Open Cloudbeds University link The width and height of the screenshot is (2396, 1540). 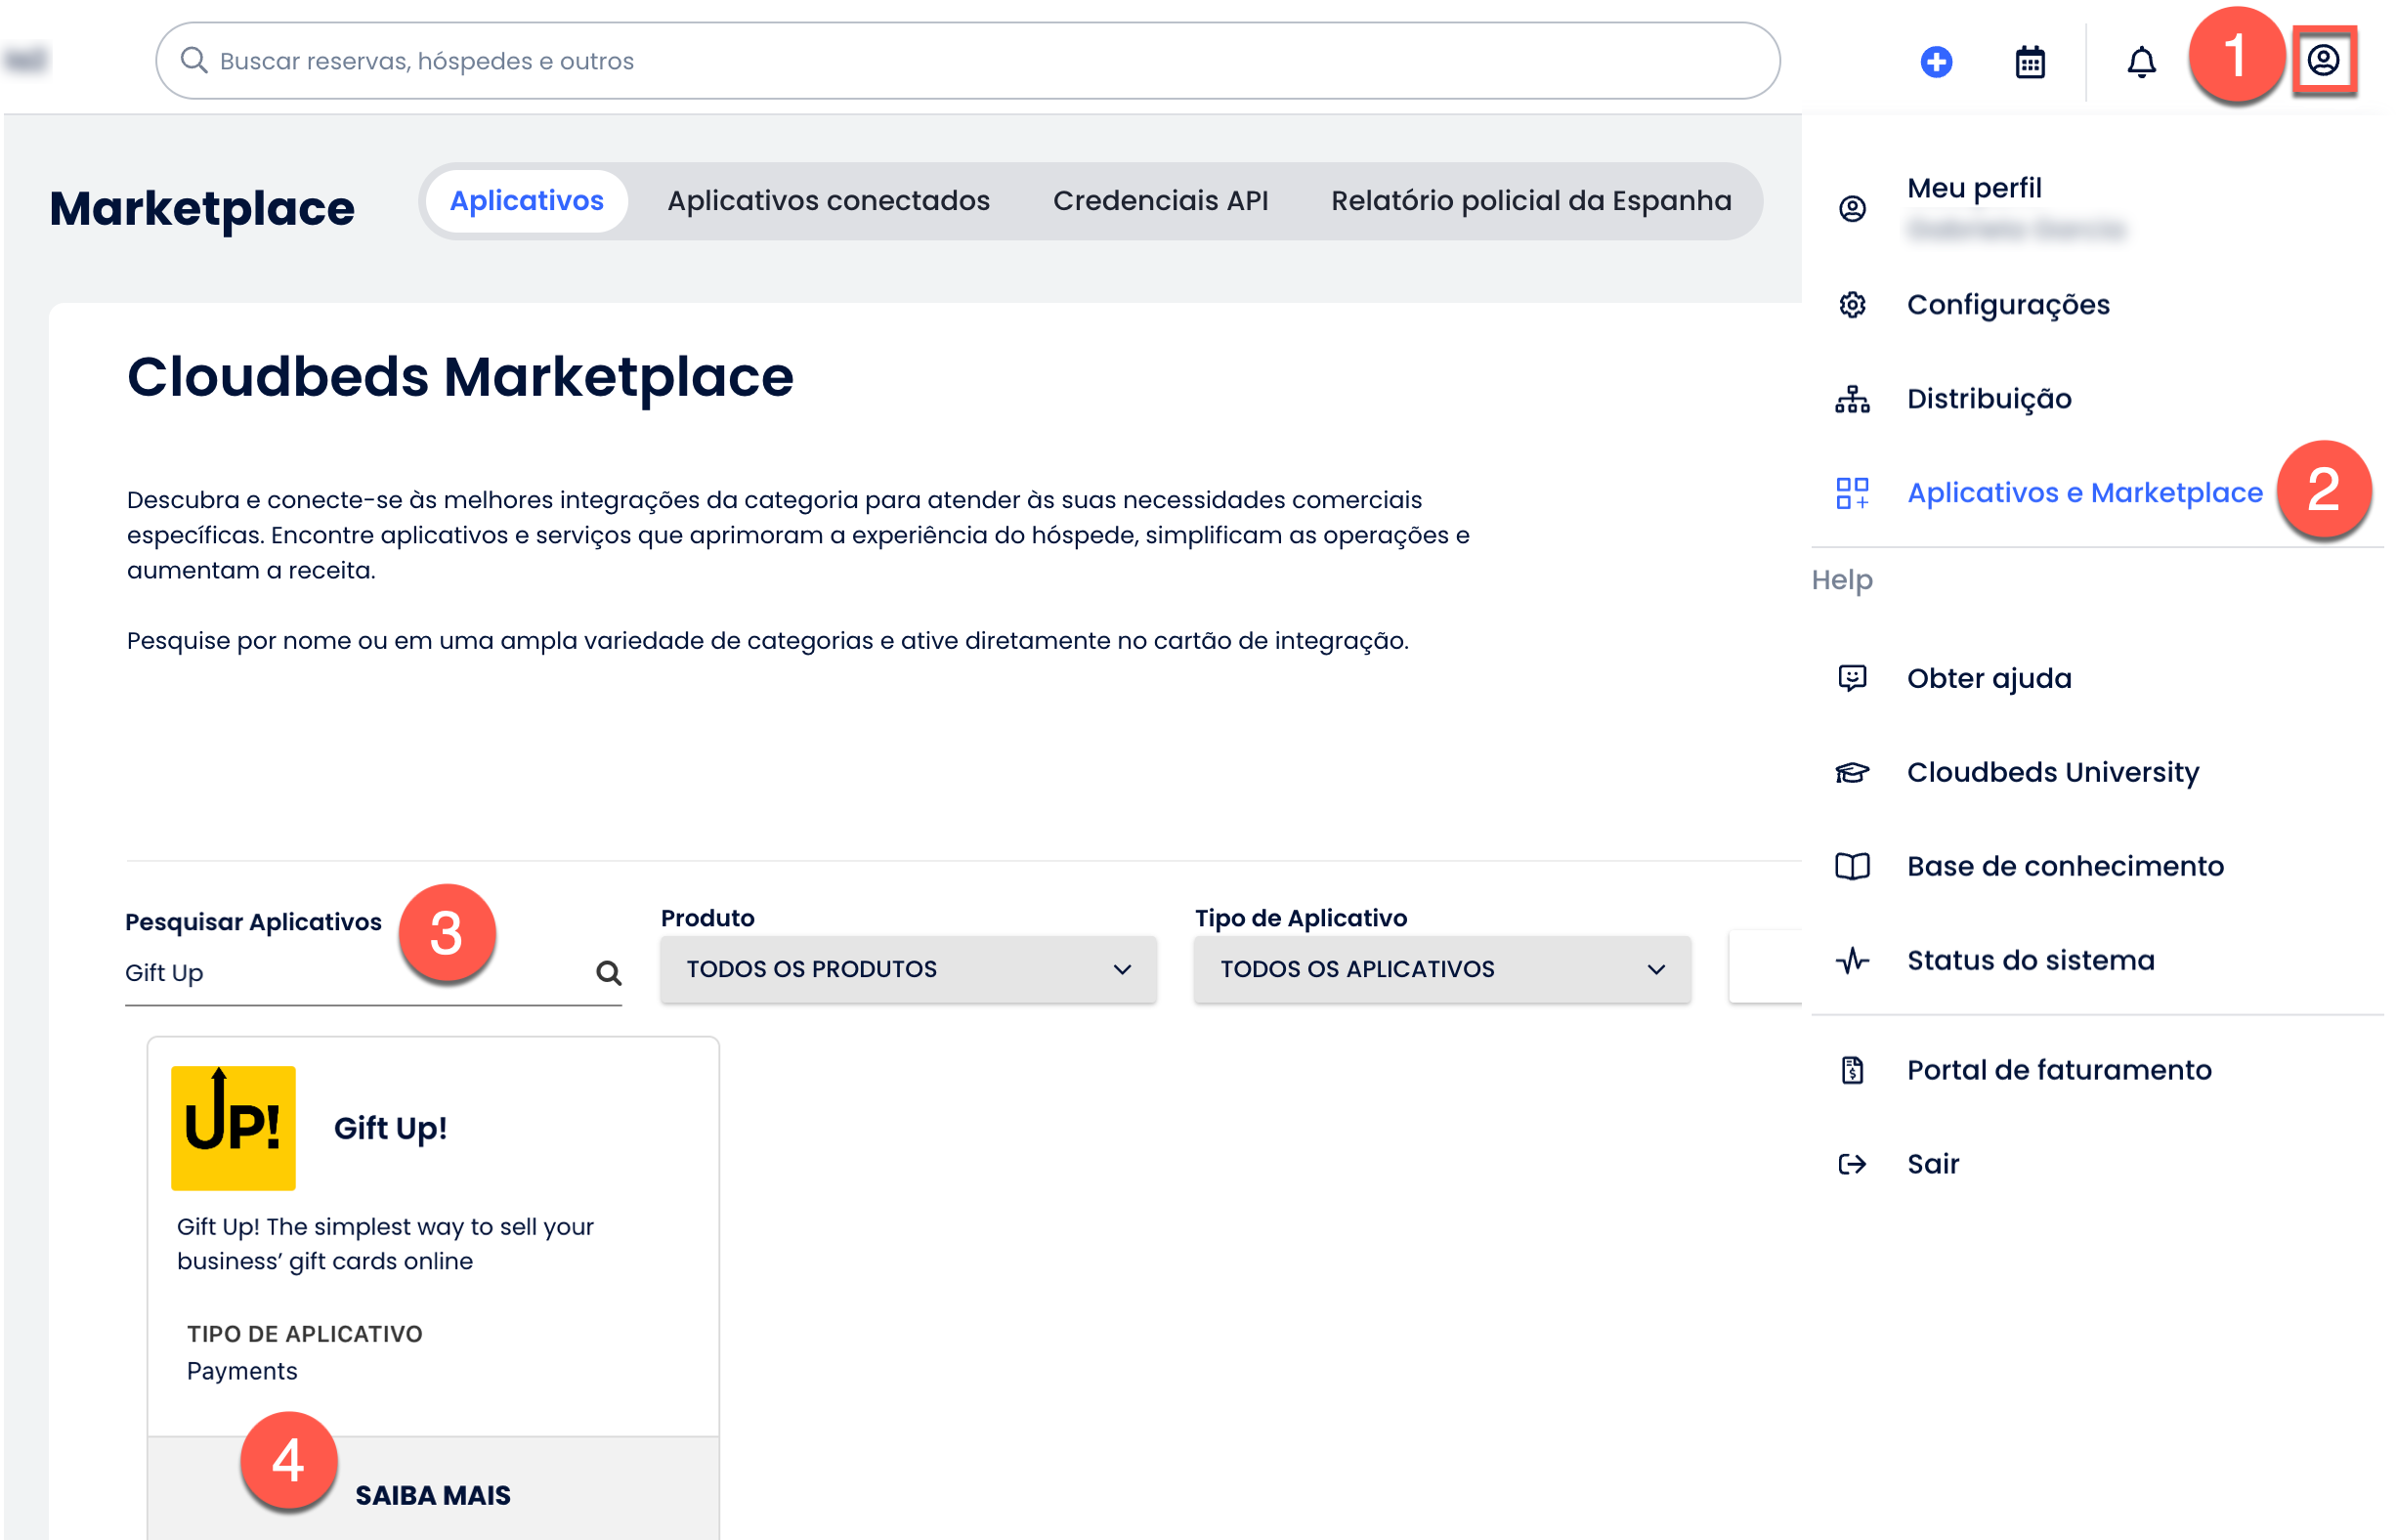click(x=2052, y=772)
